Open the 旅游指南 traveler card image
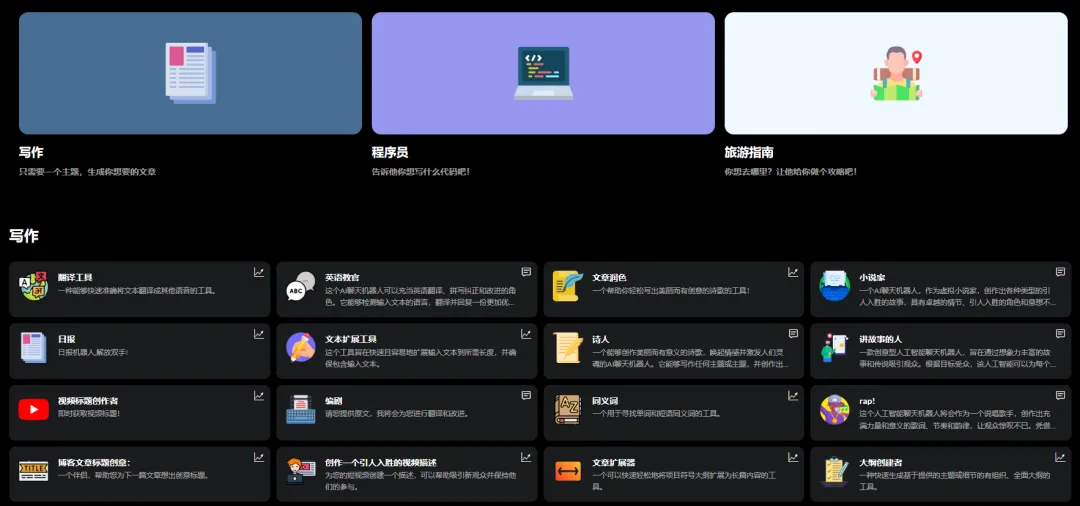The image size is (1080, 506). coord(896,73)
